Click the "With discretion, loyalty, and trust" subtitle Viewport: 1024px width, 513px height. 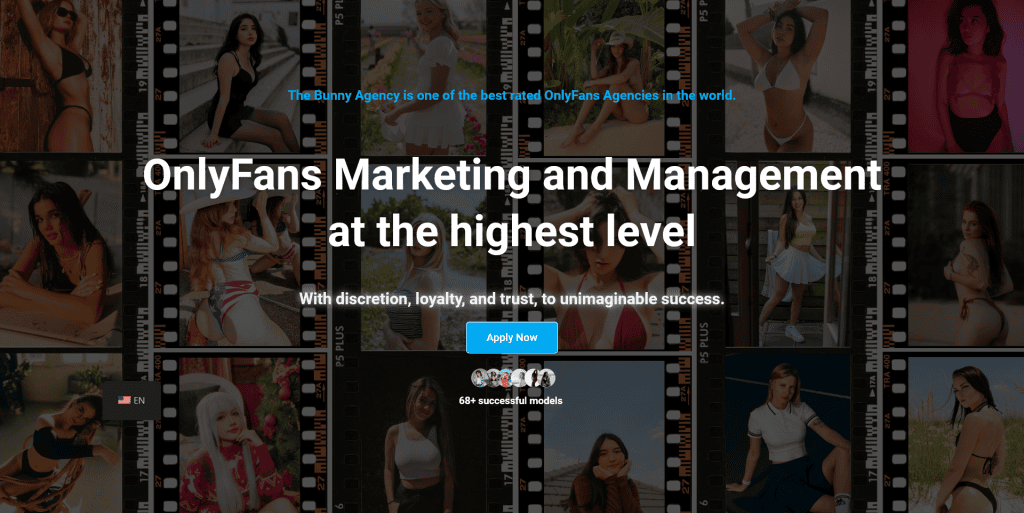point(511,299)
